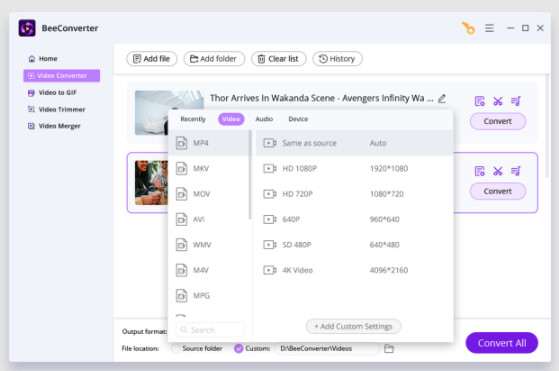Switch to the Video tab
This screenshot has height=371, width=559.
pyautogui.click(x=231, y=119)
